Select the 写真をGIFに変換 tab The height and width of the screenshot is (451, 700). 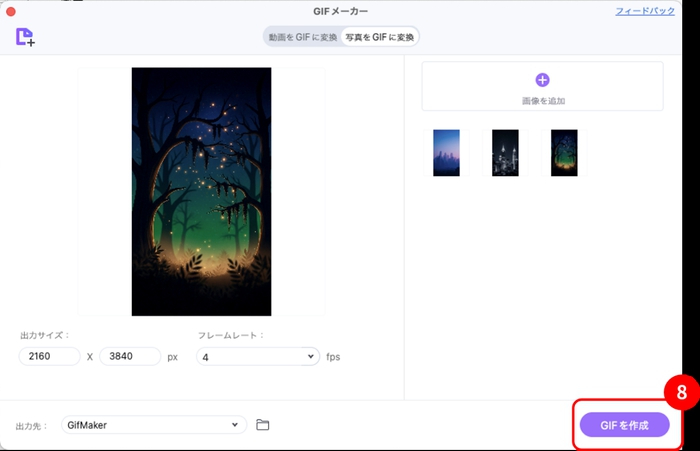pos(379,37)
